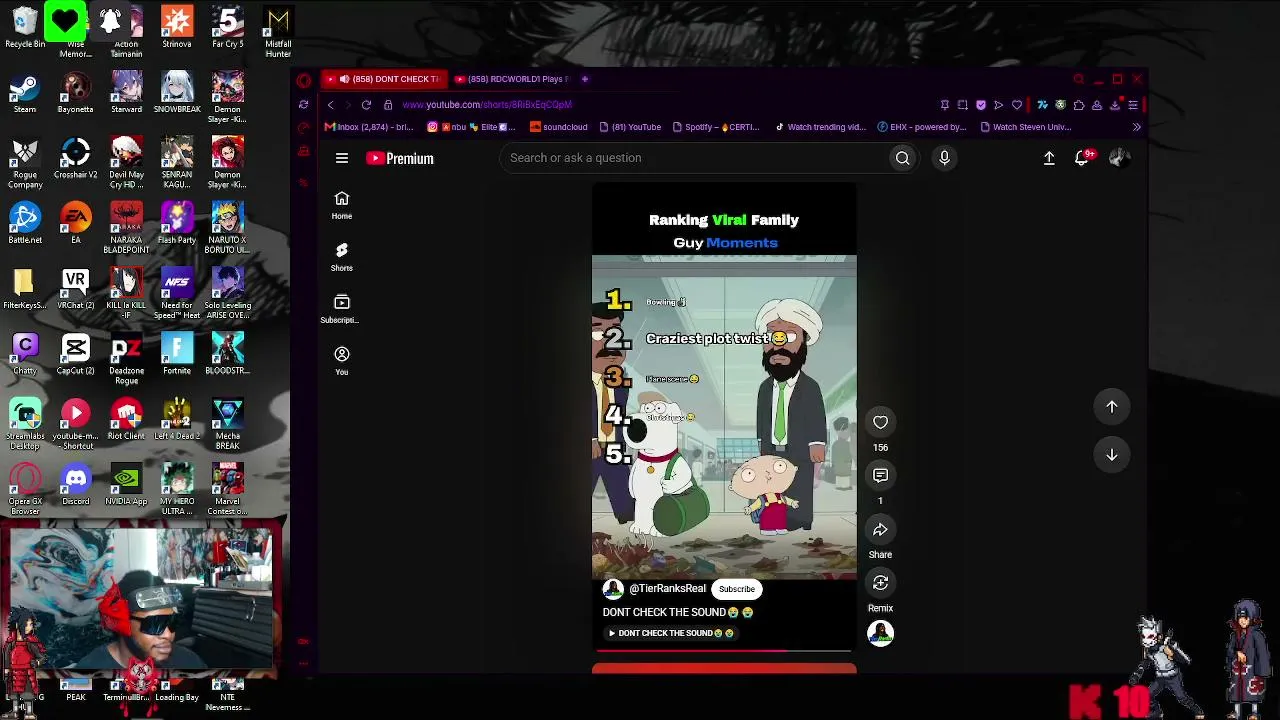Open the Gmail Inbox bookmark
The height and width of the screenshot is (720, 1280).
click(x=369, y=127)
